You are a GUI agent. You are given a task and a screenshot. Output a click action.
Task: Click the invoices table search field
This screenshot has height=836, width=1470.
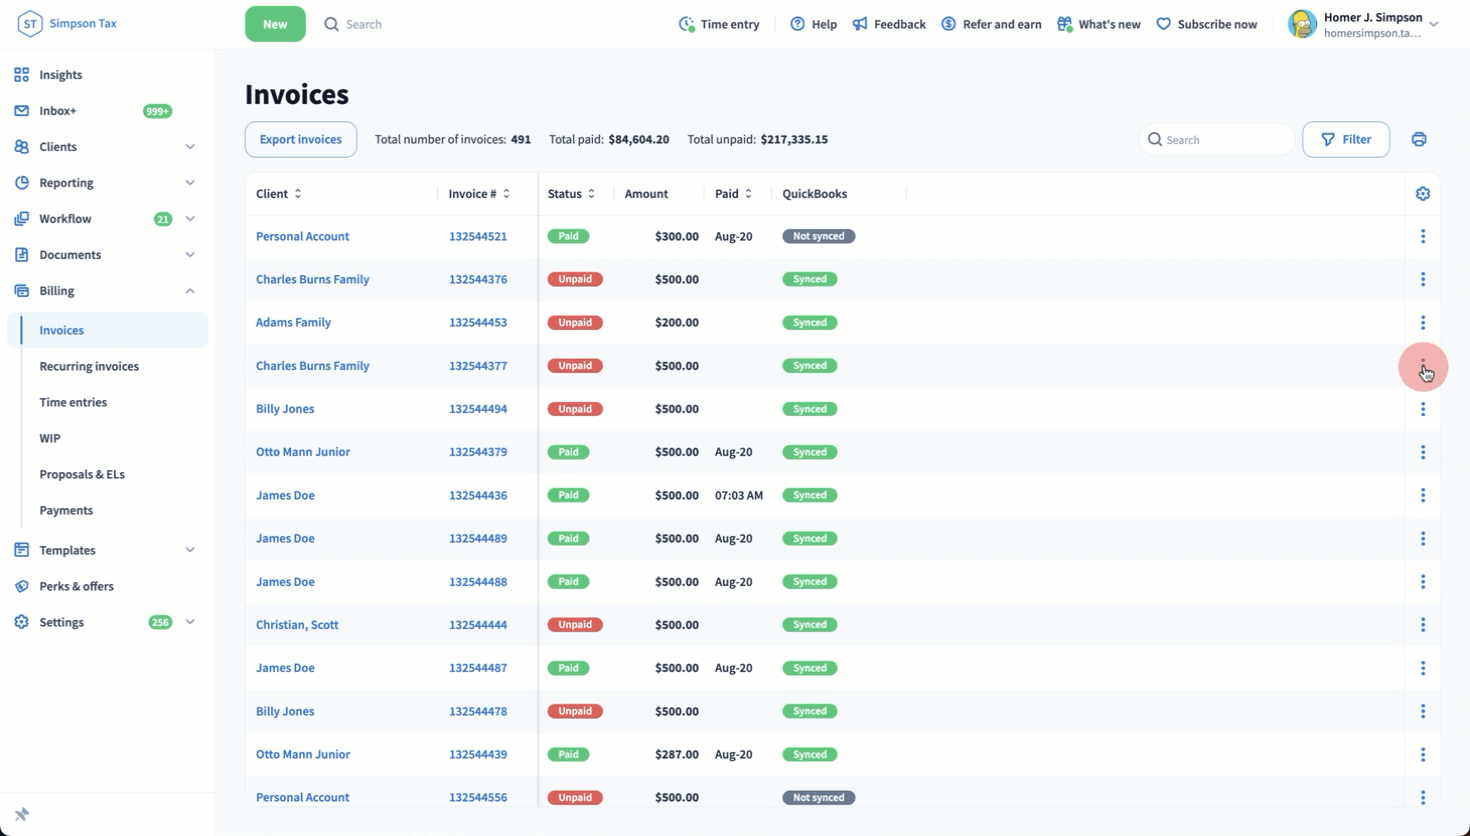(x=1225, y=140)
